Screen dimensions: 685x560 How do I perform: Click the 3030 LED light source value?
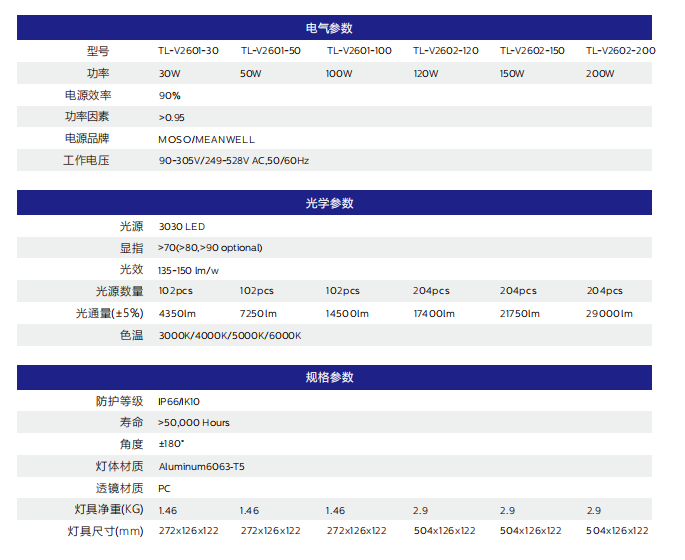tap(181, 227)
